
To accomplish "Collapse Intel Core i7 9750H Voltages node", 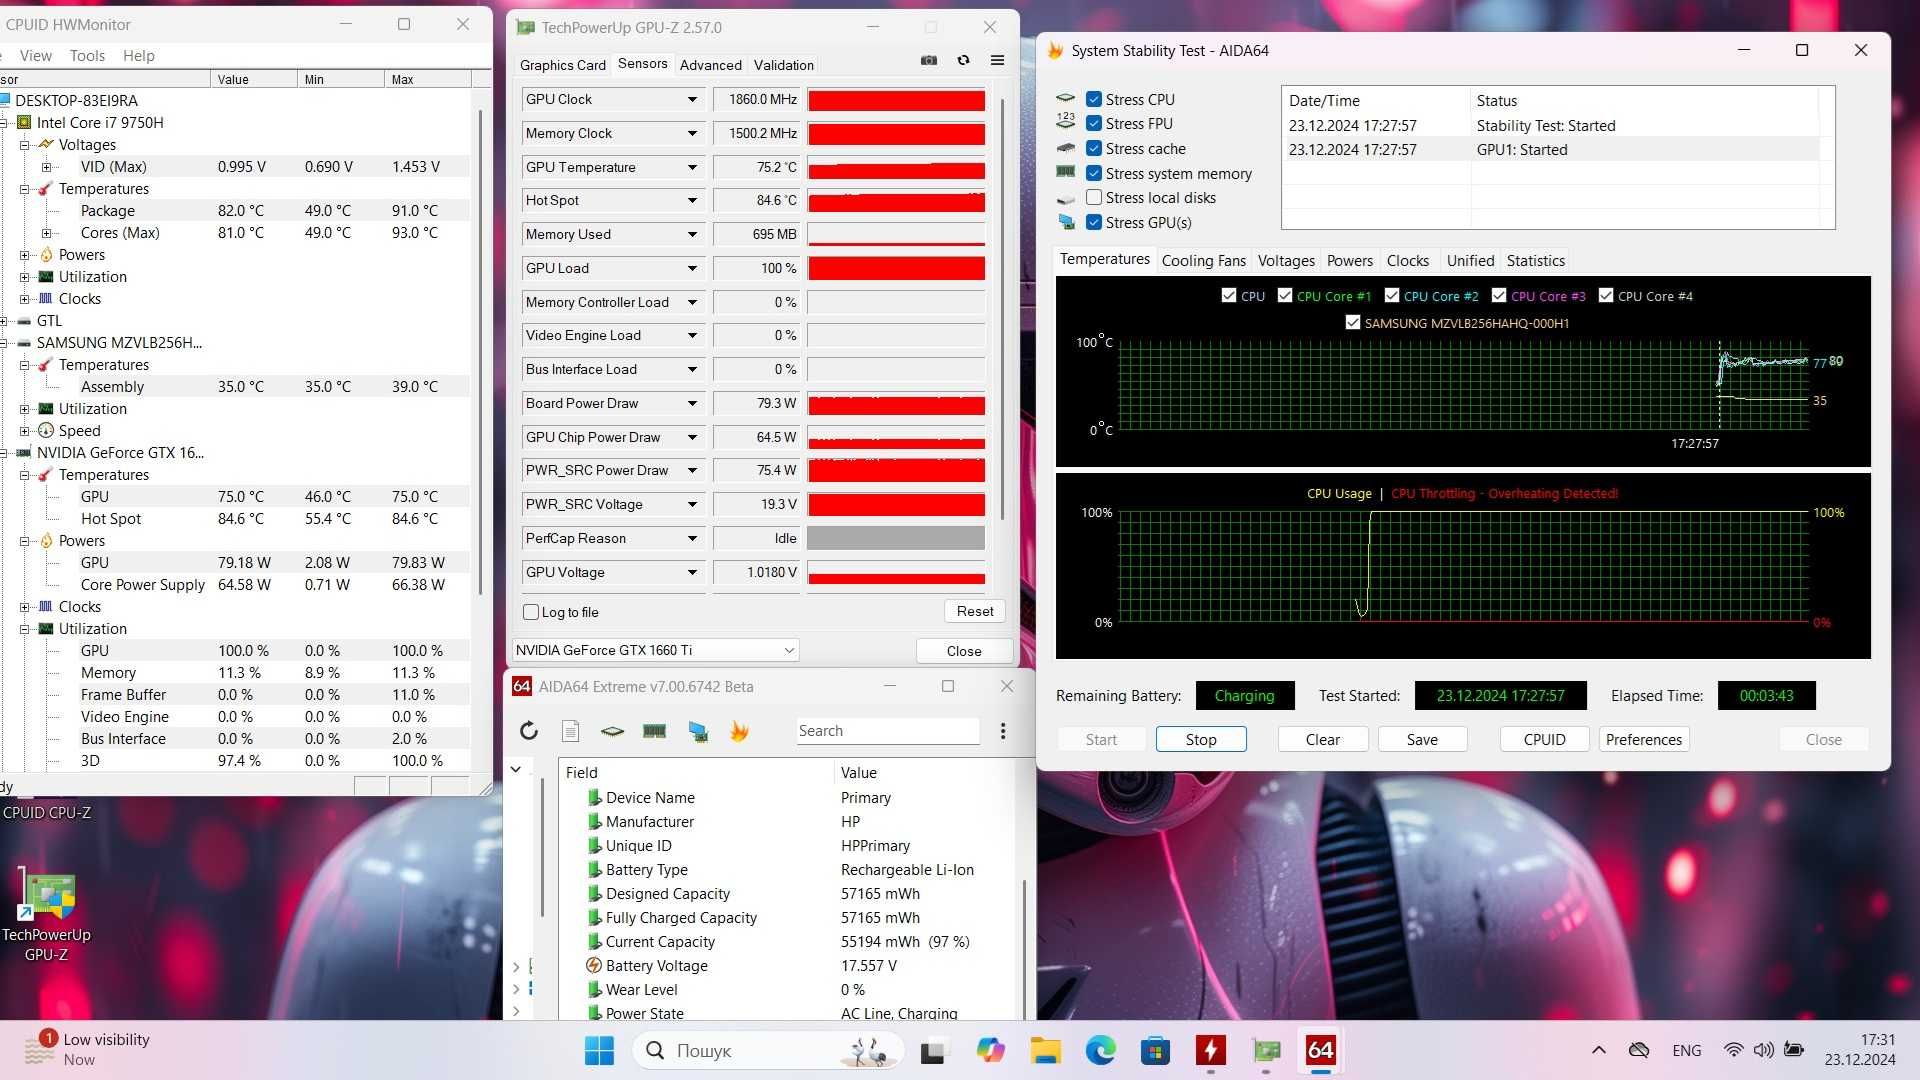I will point(25,145).
